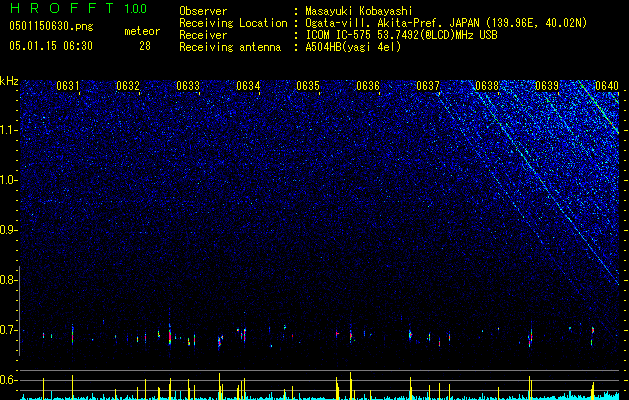Click the 0638 time marker
This screenshot has width=629, height=400.
(x=487, y=86)
